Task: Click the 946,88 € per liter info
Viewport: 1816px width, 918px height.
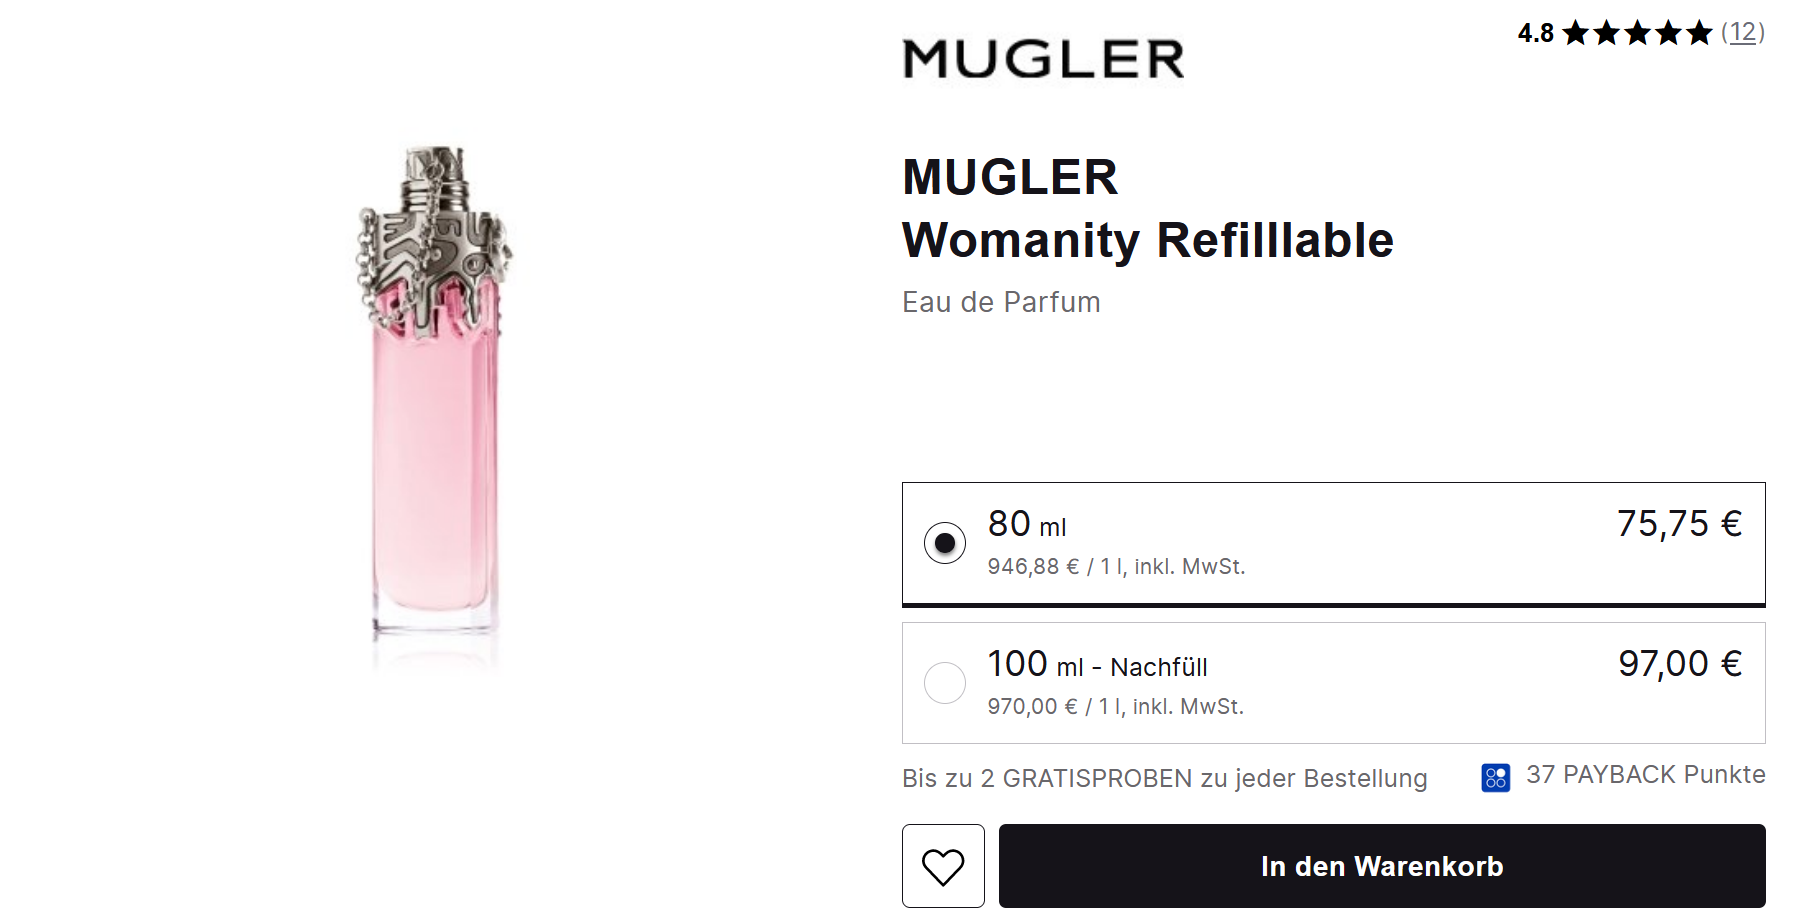Action: 1116,567
